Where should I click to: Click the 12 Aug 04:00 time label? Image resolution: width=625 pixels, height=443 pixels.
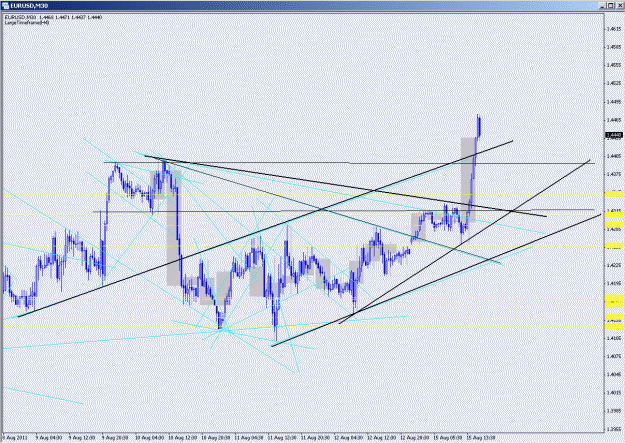348,437
